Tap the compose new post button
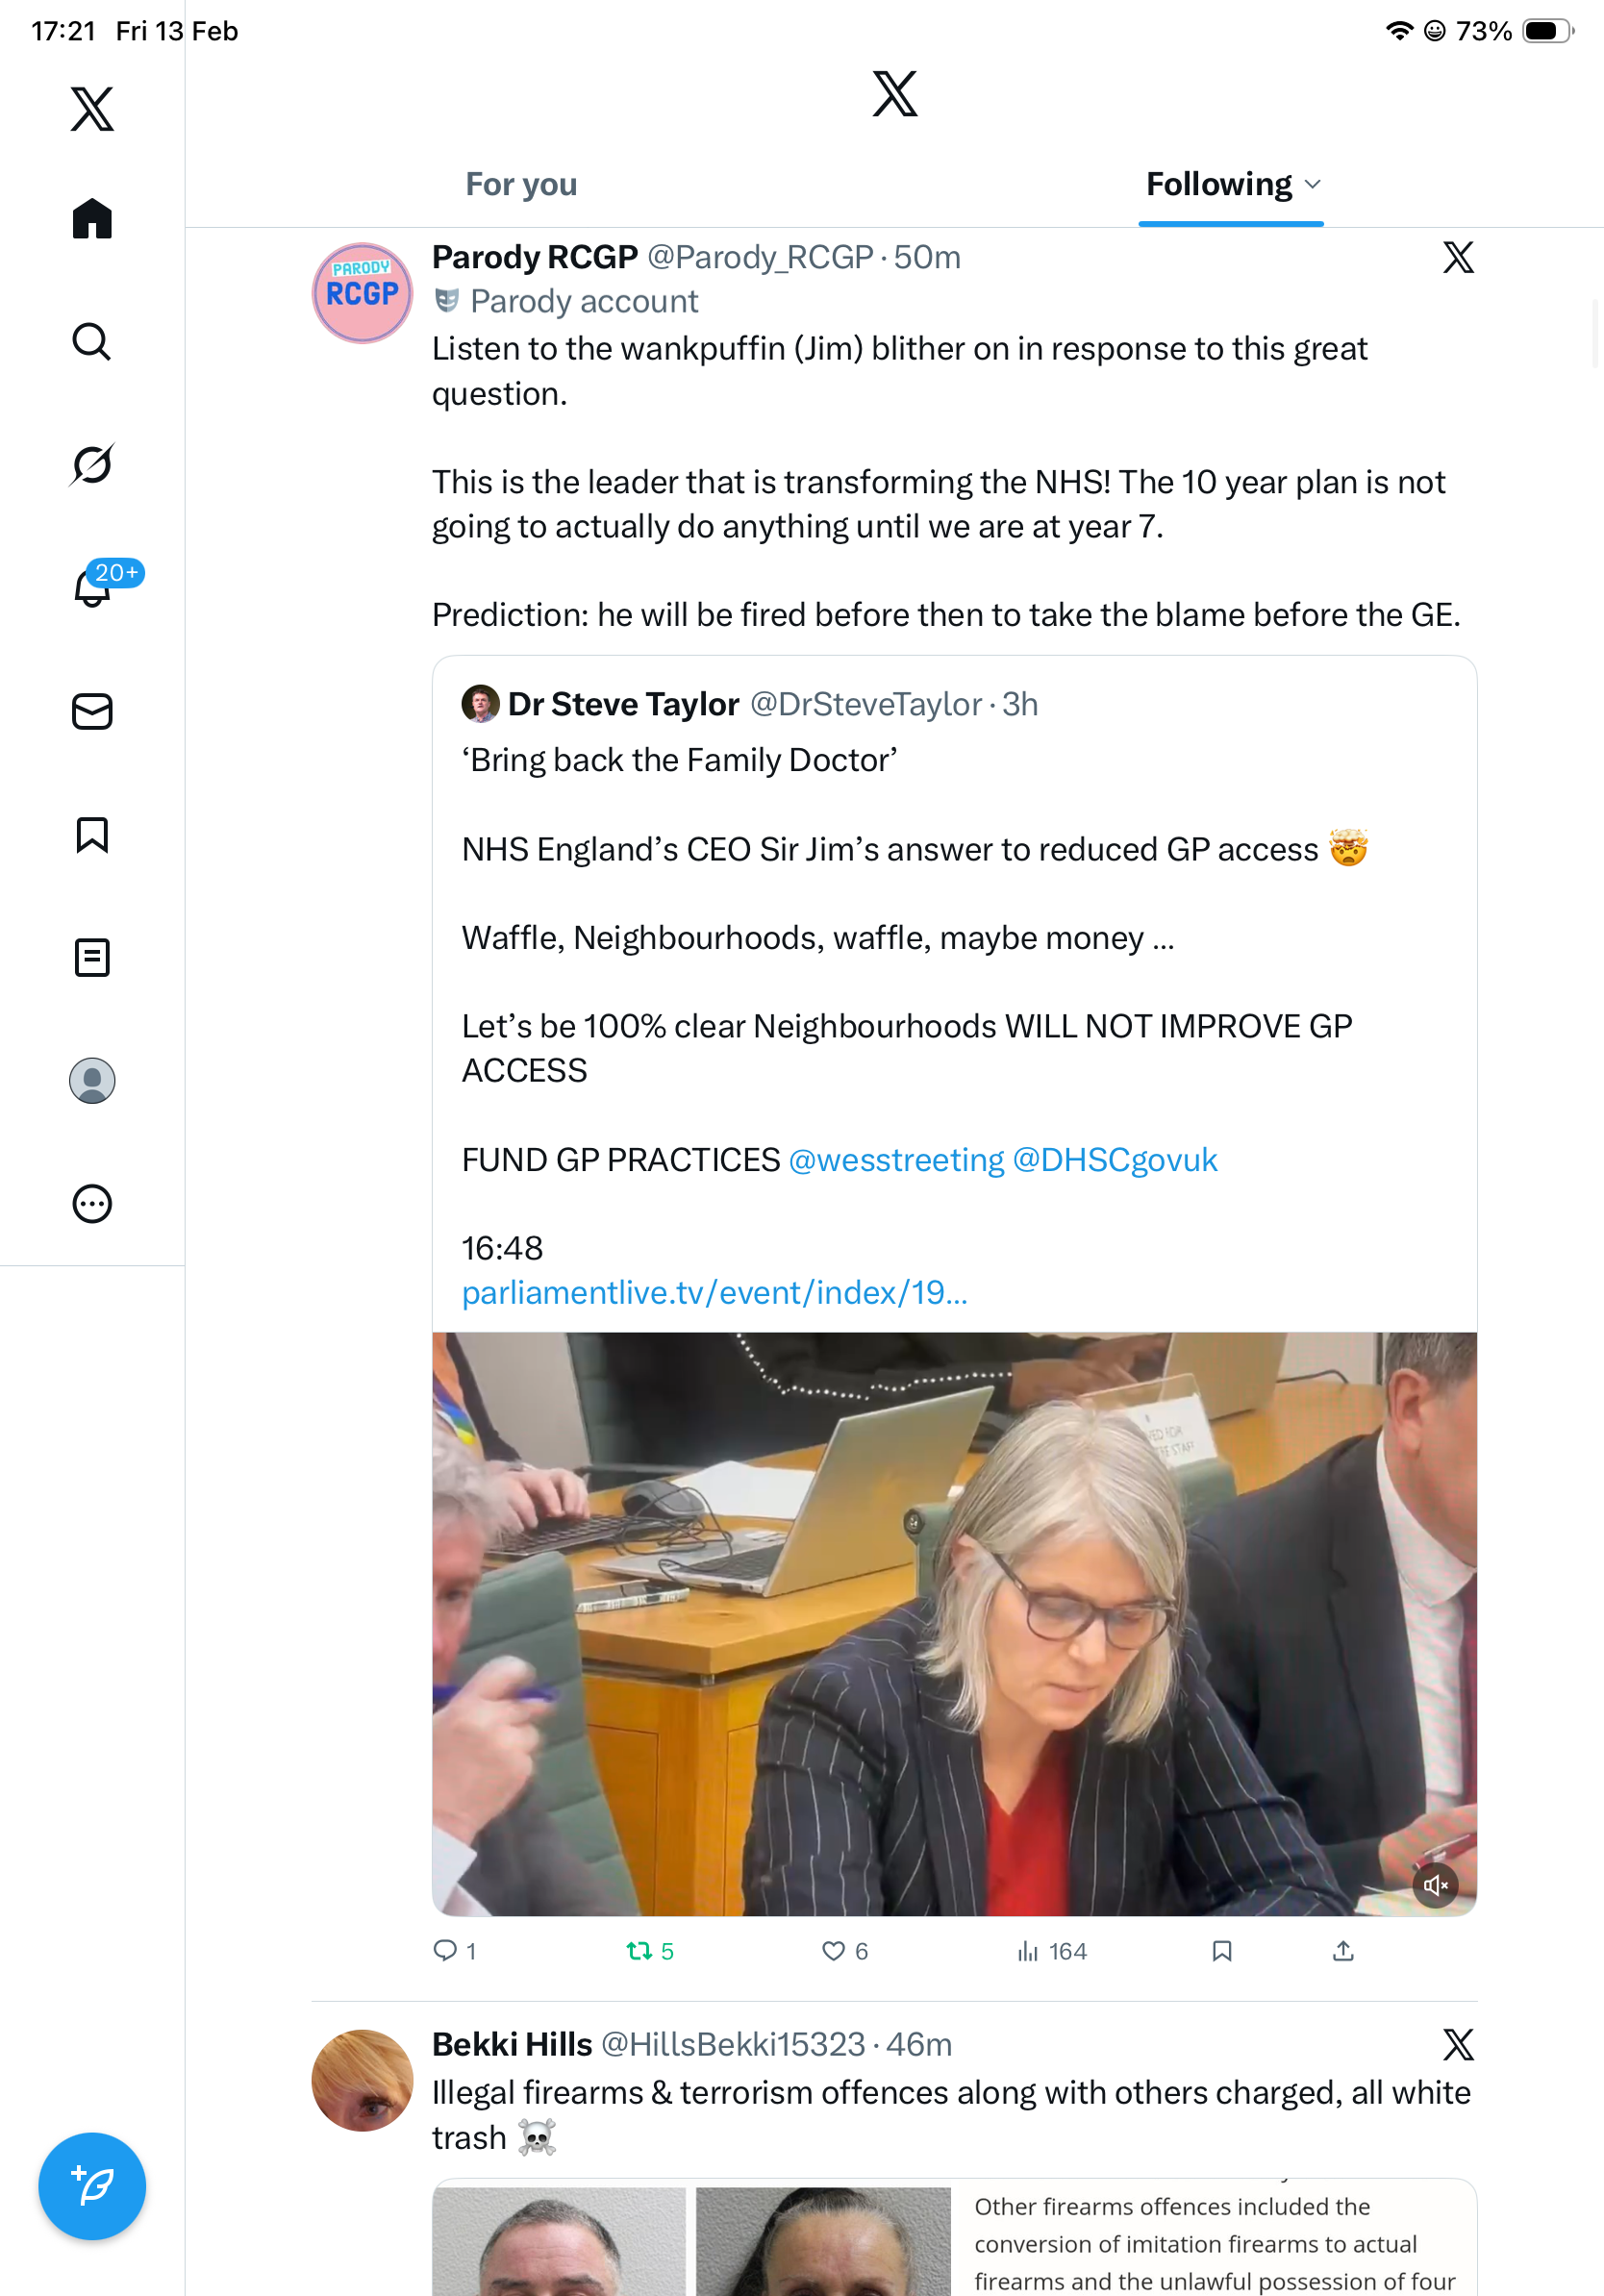The image size is (1604, 2296). 92,2186
